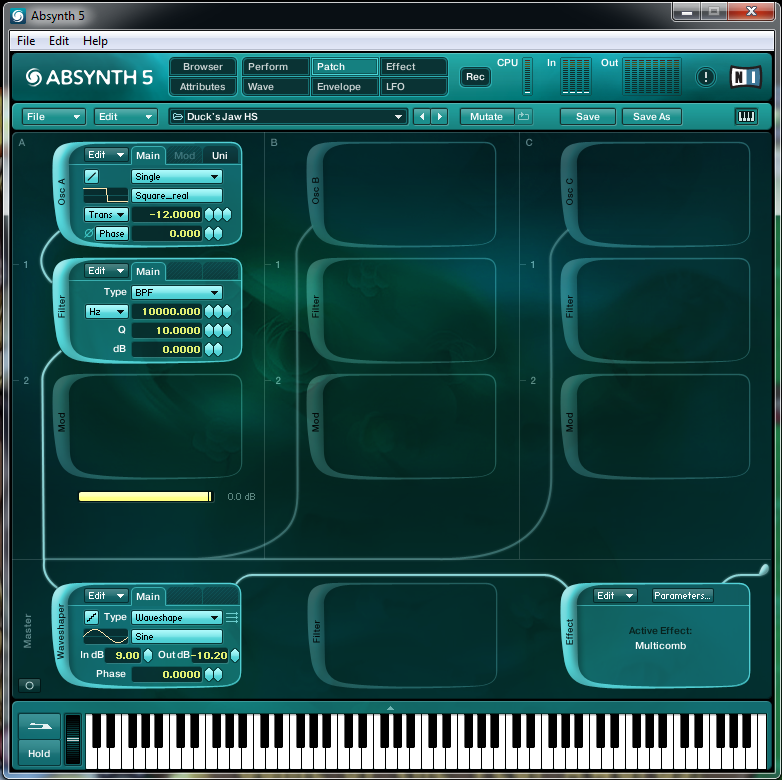Click the folder icon beside preset name

pos(178,117)
